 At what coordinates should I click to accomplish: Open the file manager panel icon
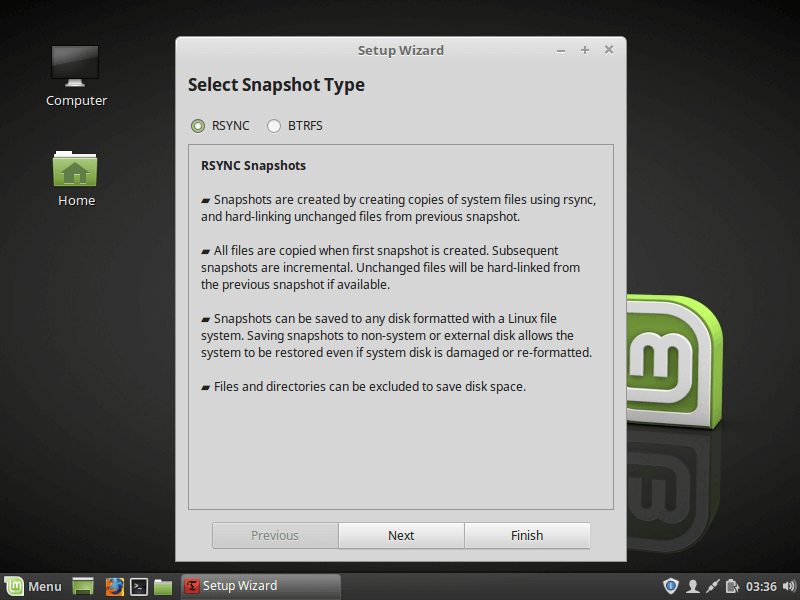163,586
